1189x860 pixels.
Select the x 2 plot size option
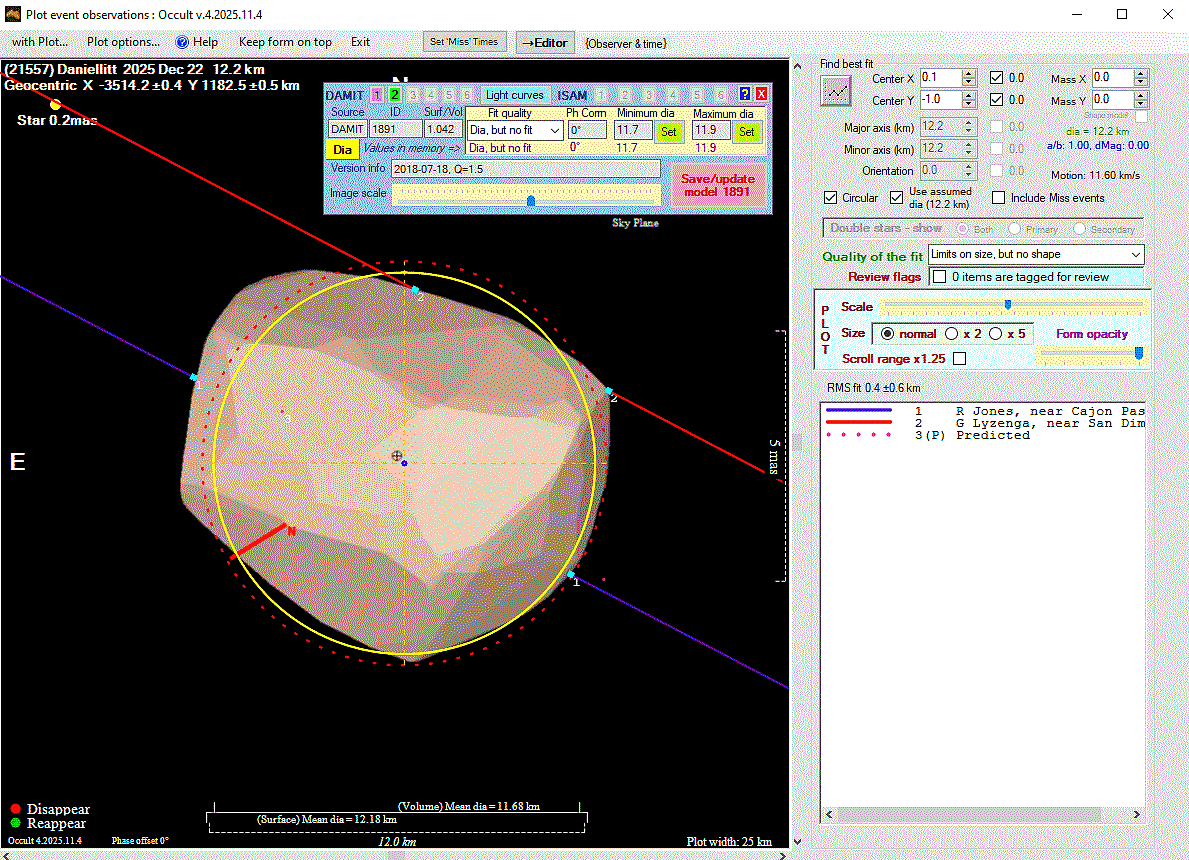pyautogui.click(x=952, y=334)
